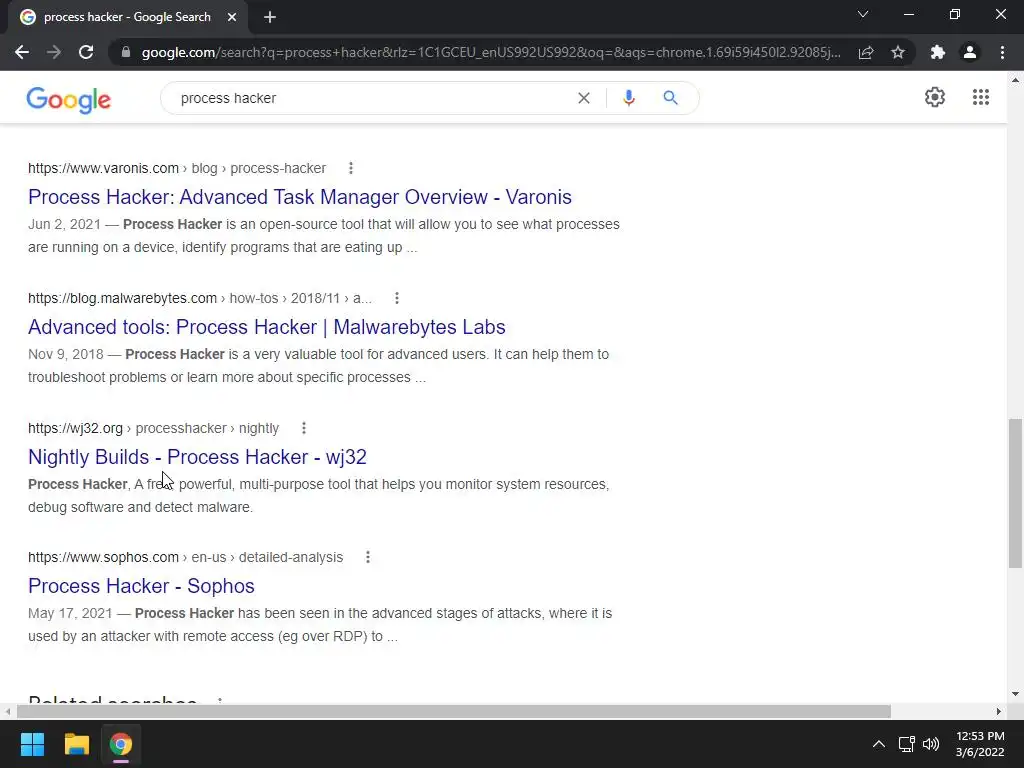Open the volume tray icon
The image size is (1024, 768).
(931, 744)
